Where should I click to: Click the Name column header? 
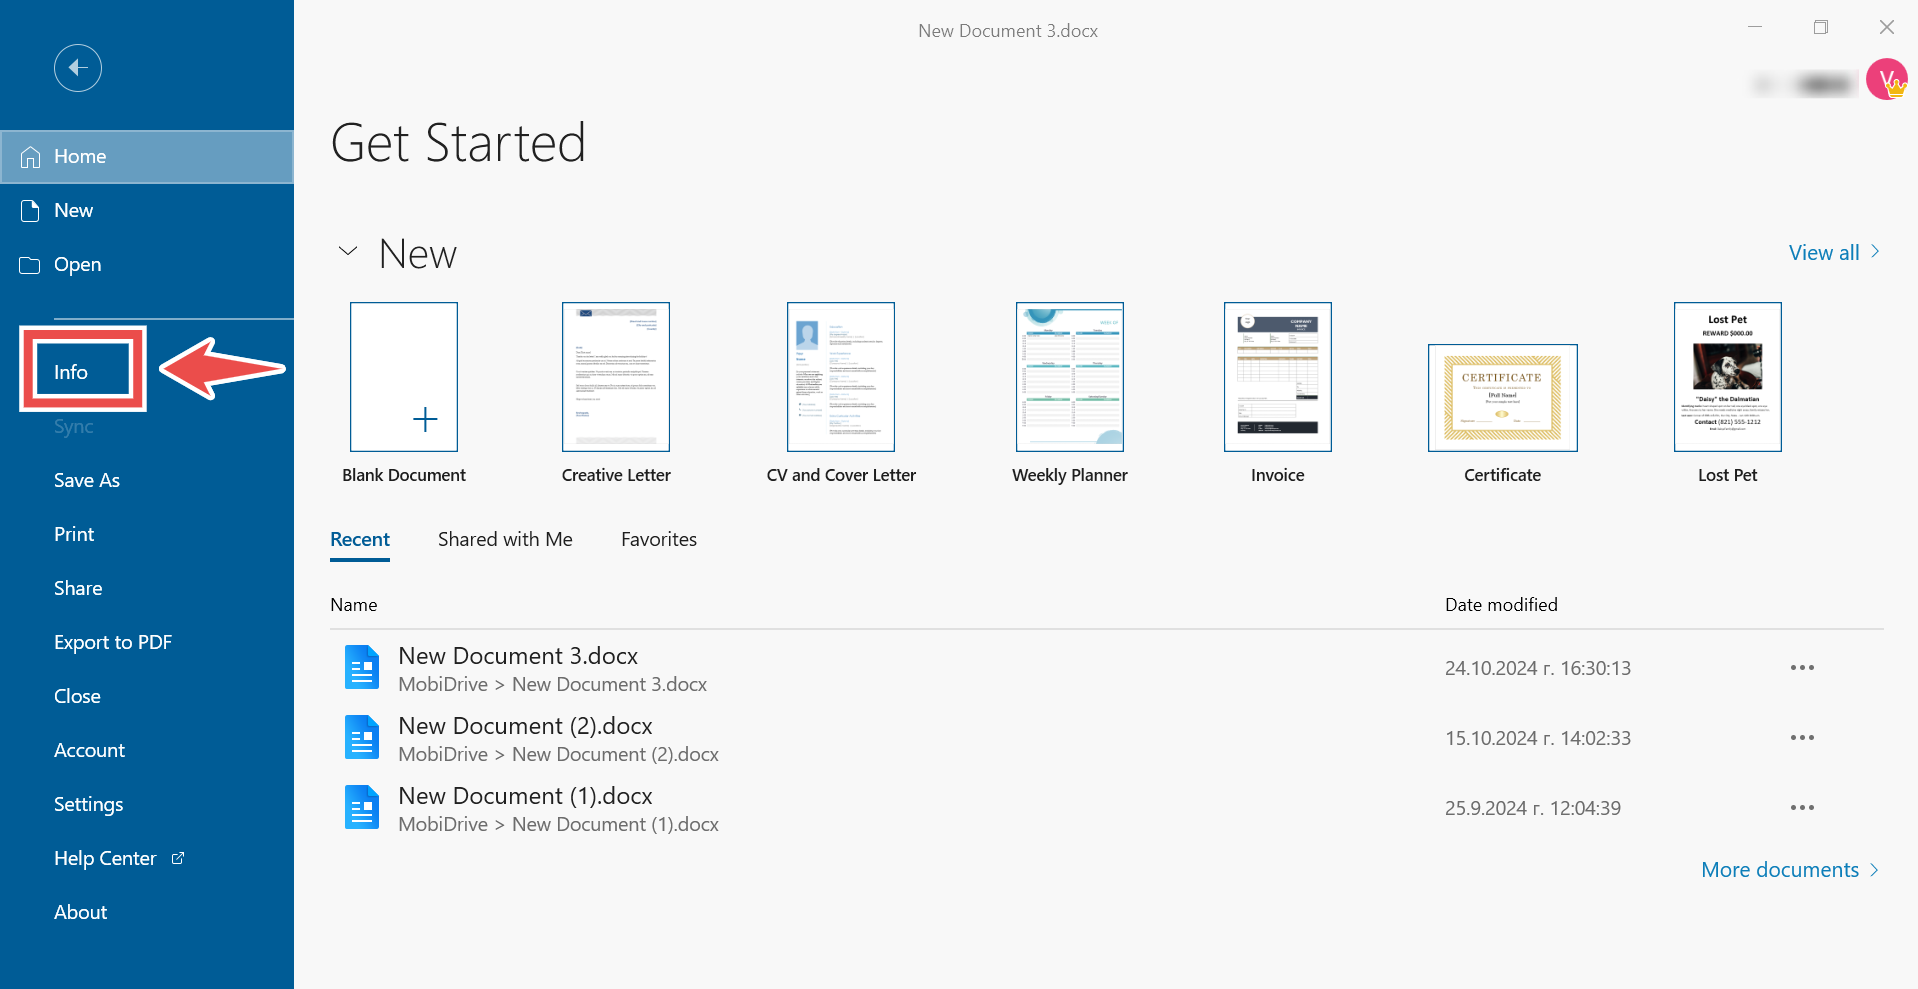(x=354, y=605)
